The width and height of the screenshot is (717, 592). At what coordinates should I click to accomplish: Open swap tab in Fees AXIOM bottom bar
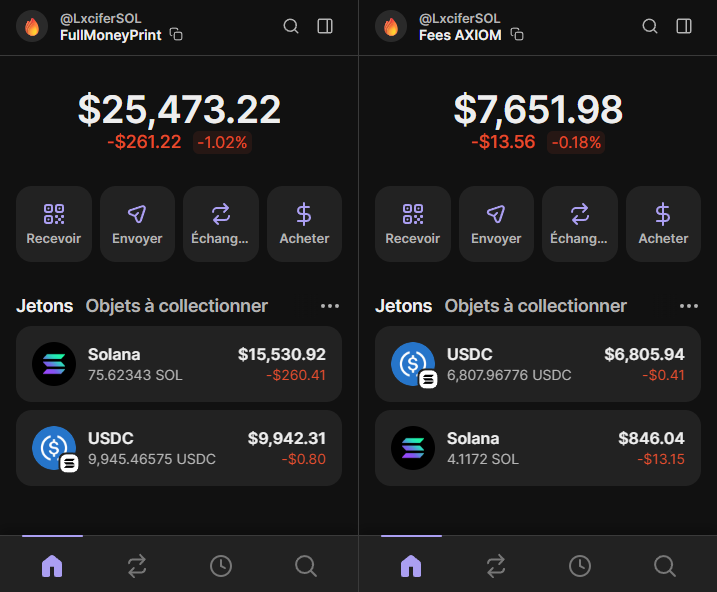click(496, 566)
